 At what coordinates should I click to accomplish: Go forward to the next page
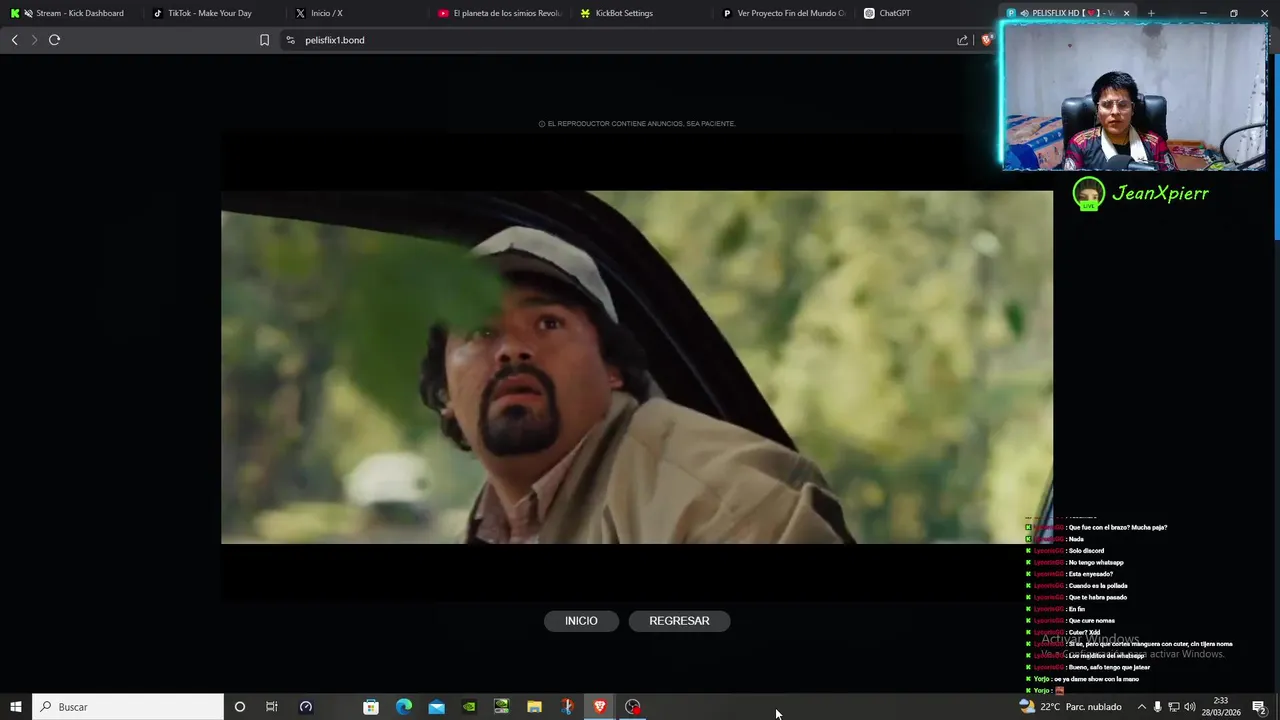pos(34,40)
